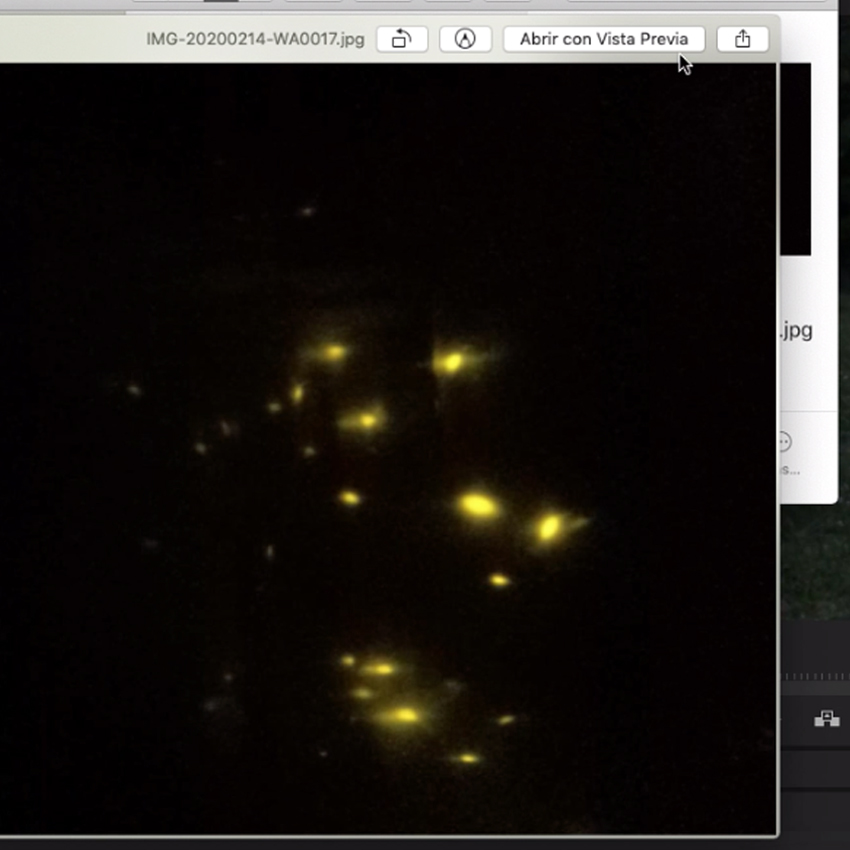
Task: Click the track link icon in the timeline
Action: 826,718
